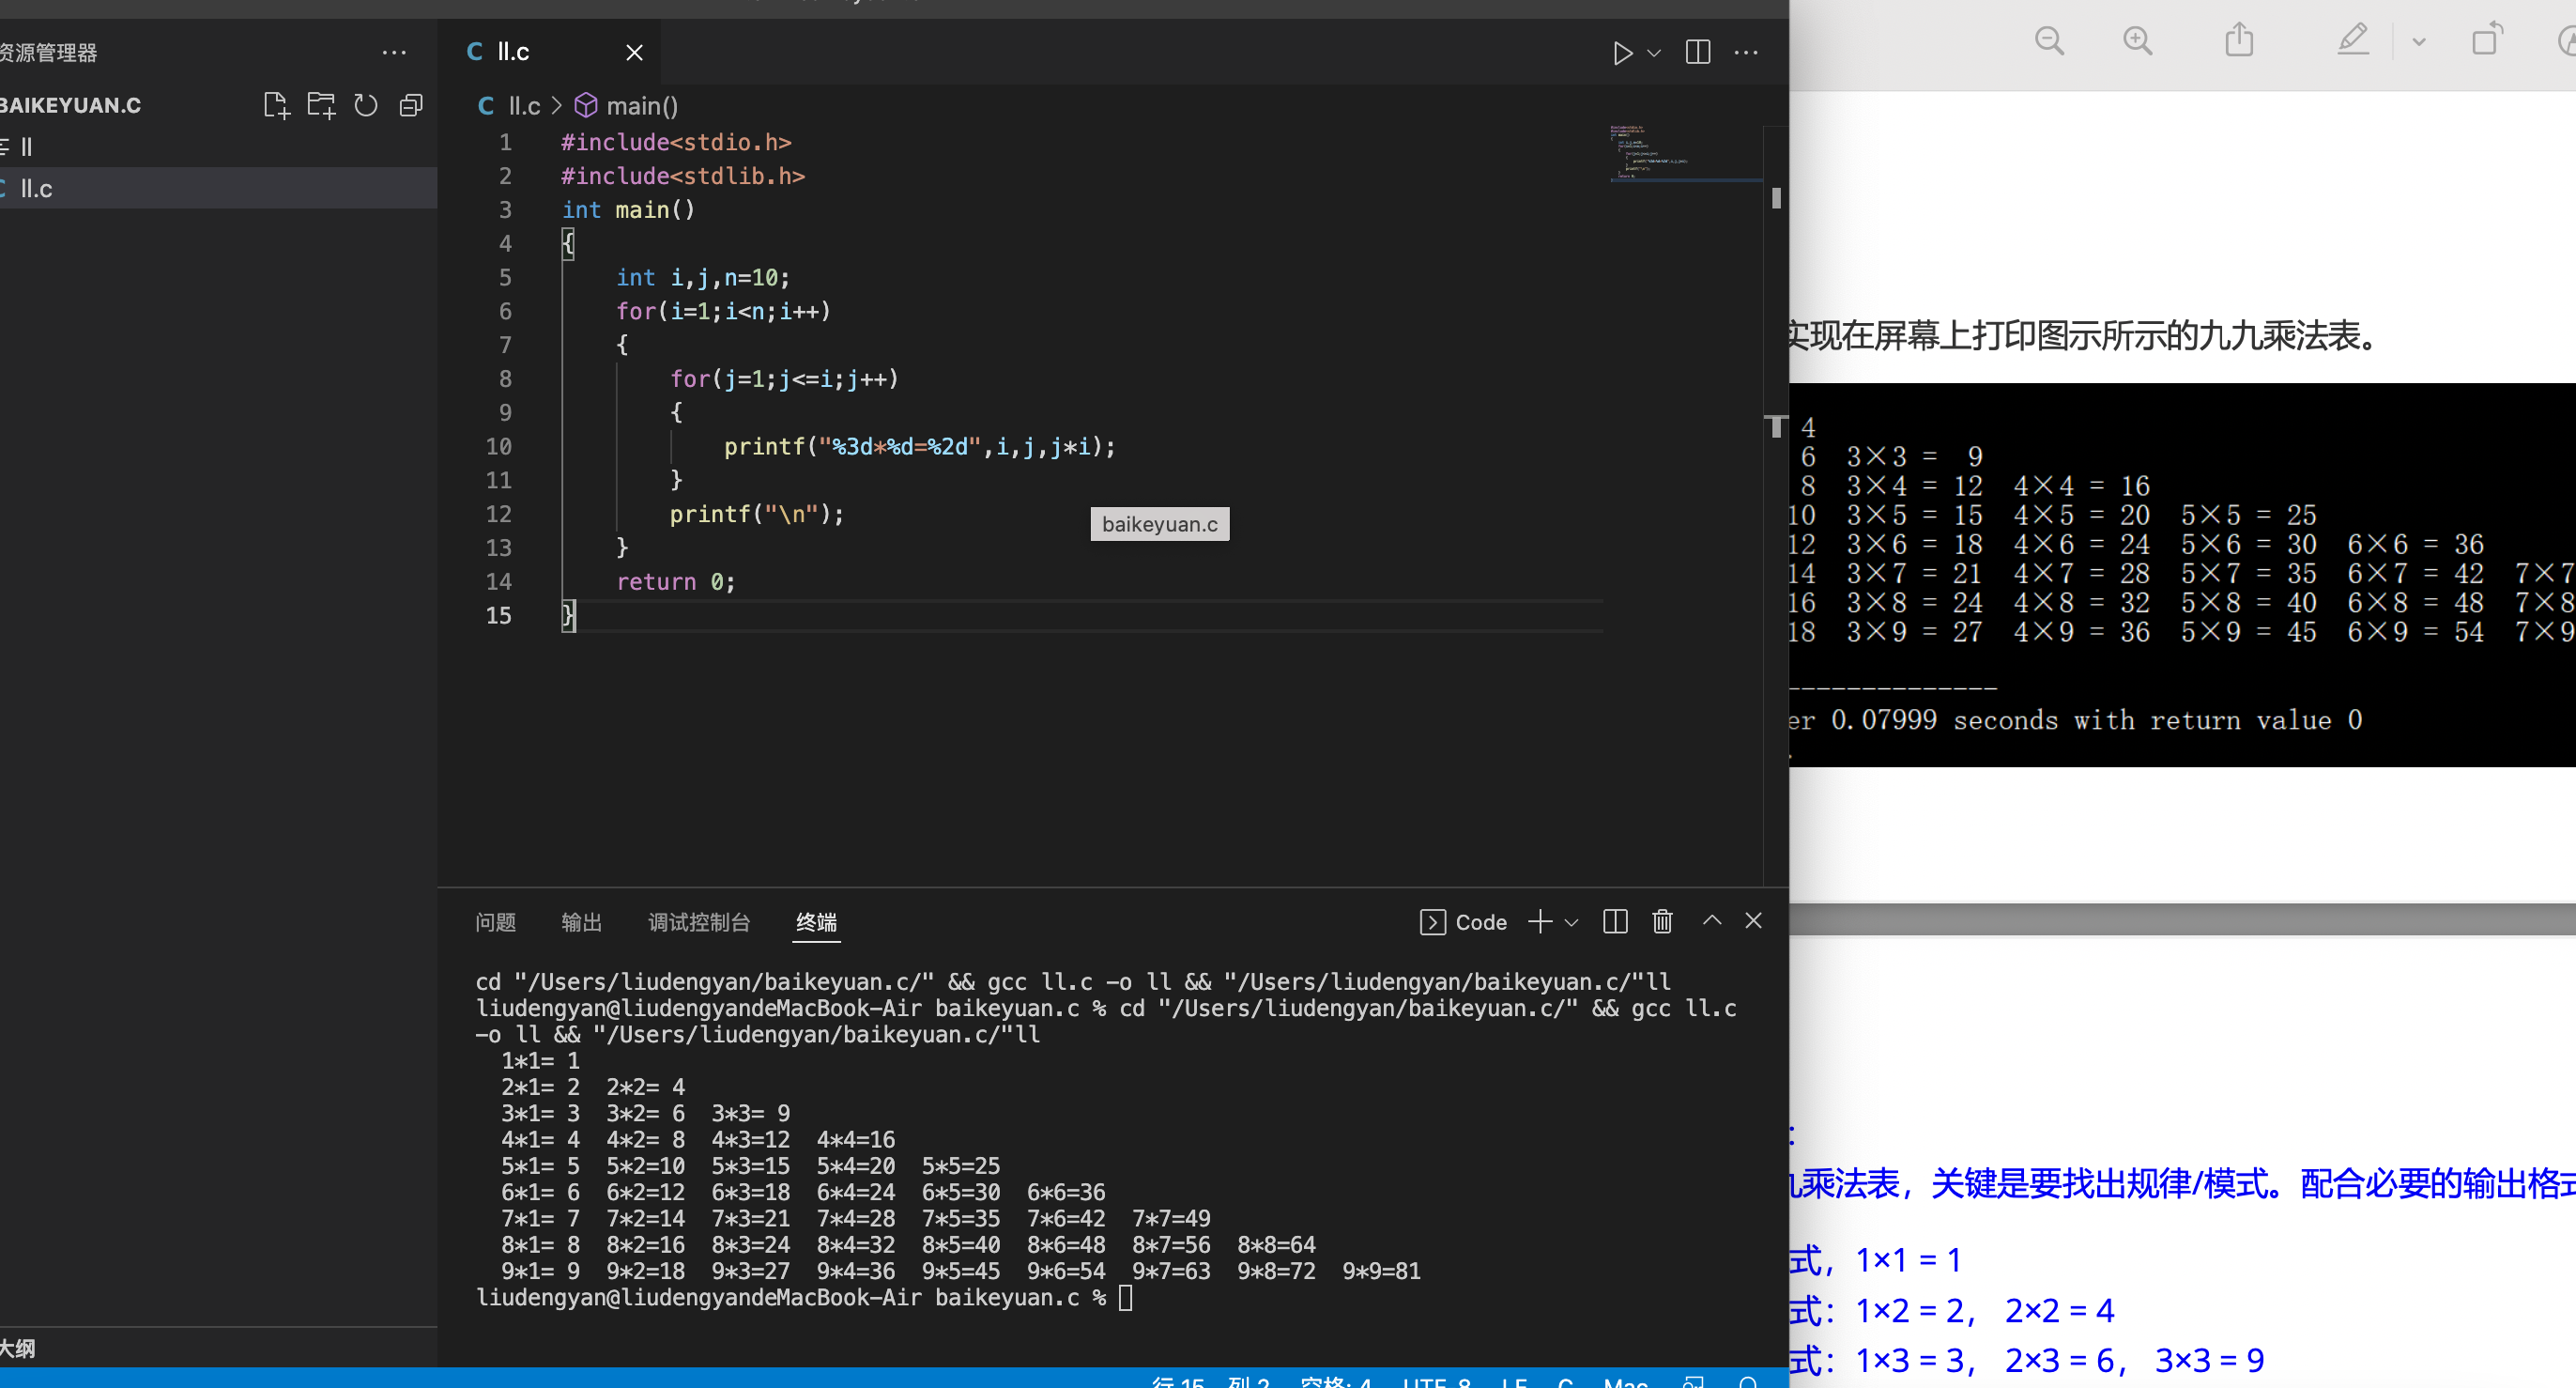Image resolution: width=2576 pixels, height=1388 pixels.
Task: Click the New Folder icon in explorer
Action: (321, 105)
